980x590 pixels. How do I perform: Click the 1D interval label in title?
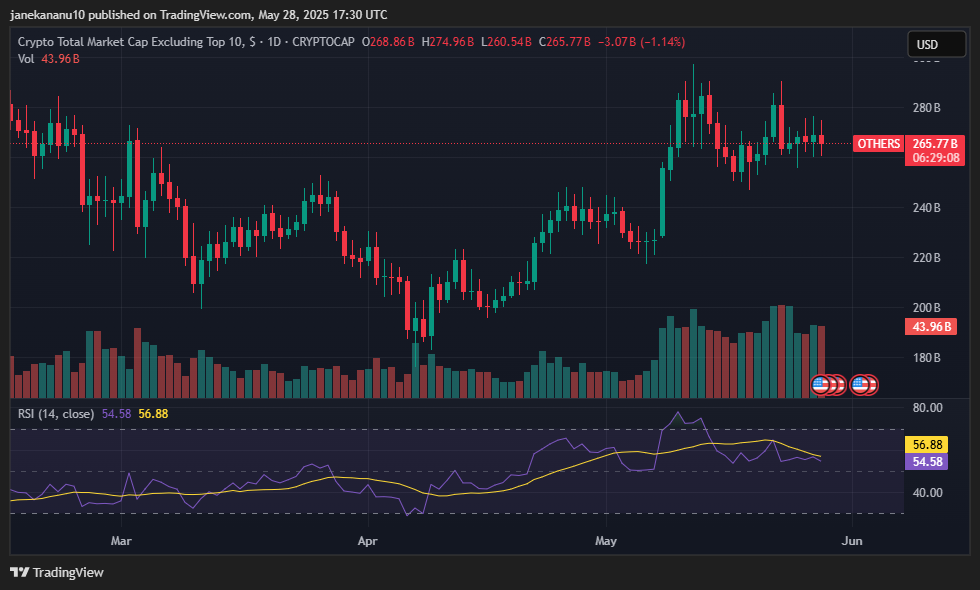tap(274, 42)
